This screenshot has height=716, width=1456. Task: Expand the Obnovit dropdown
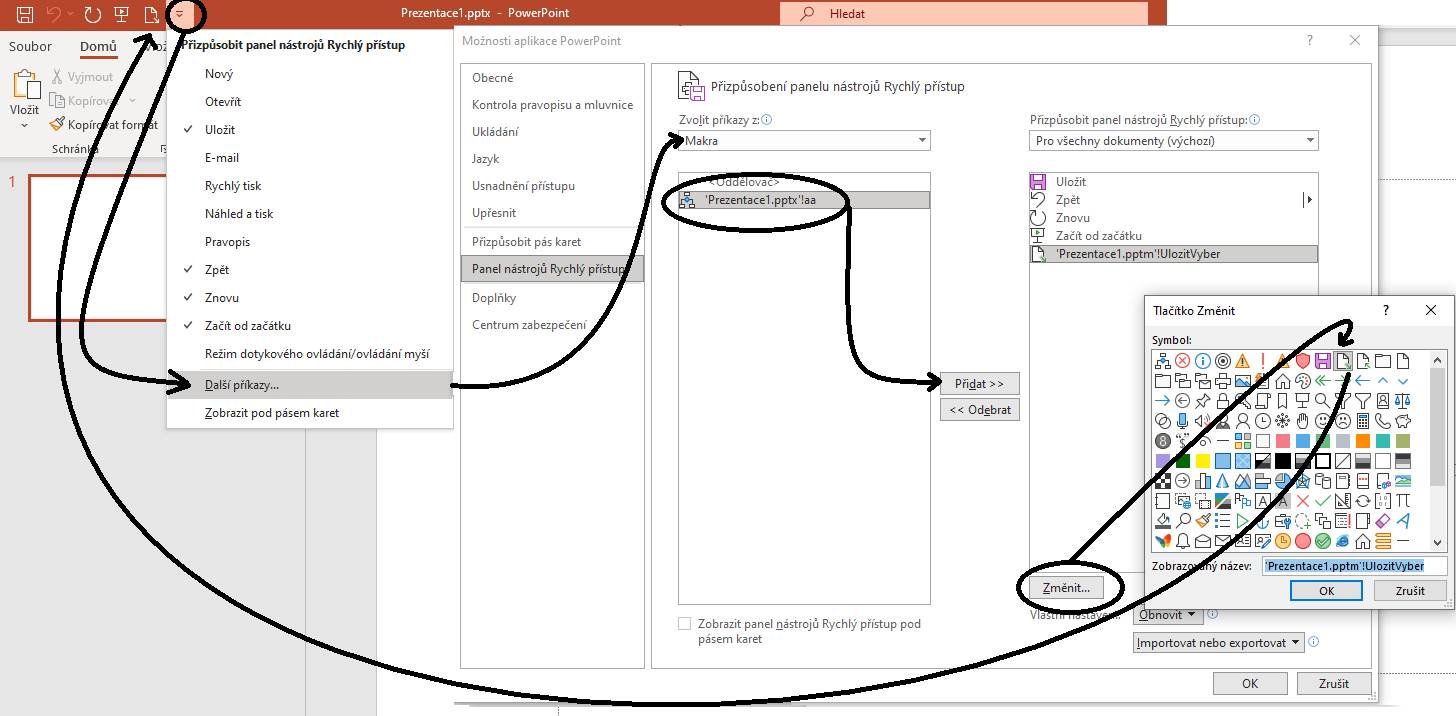(1168, 615)
